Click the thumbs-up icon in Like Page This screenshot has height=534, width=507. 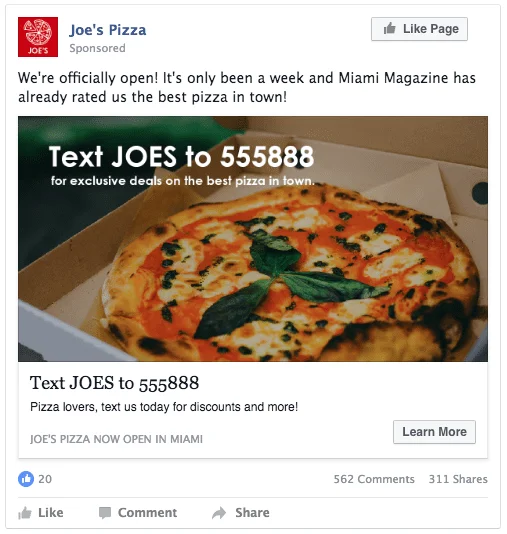(x=390, y=29)
